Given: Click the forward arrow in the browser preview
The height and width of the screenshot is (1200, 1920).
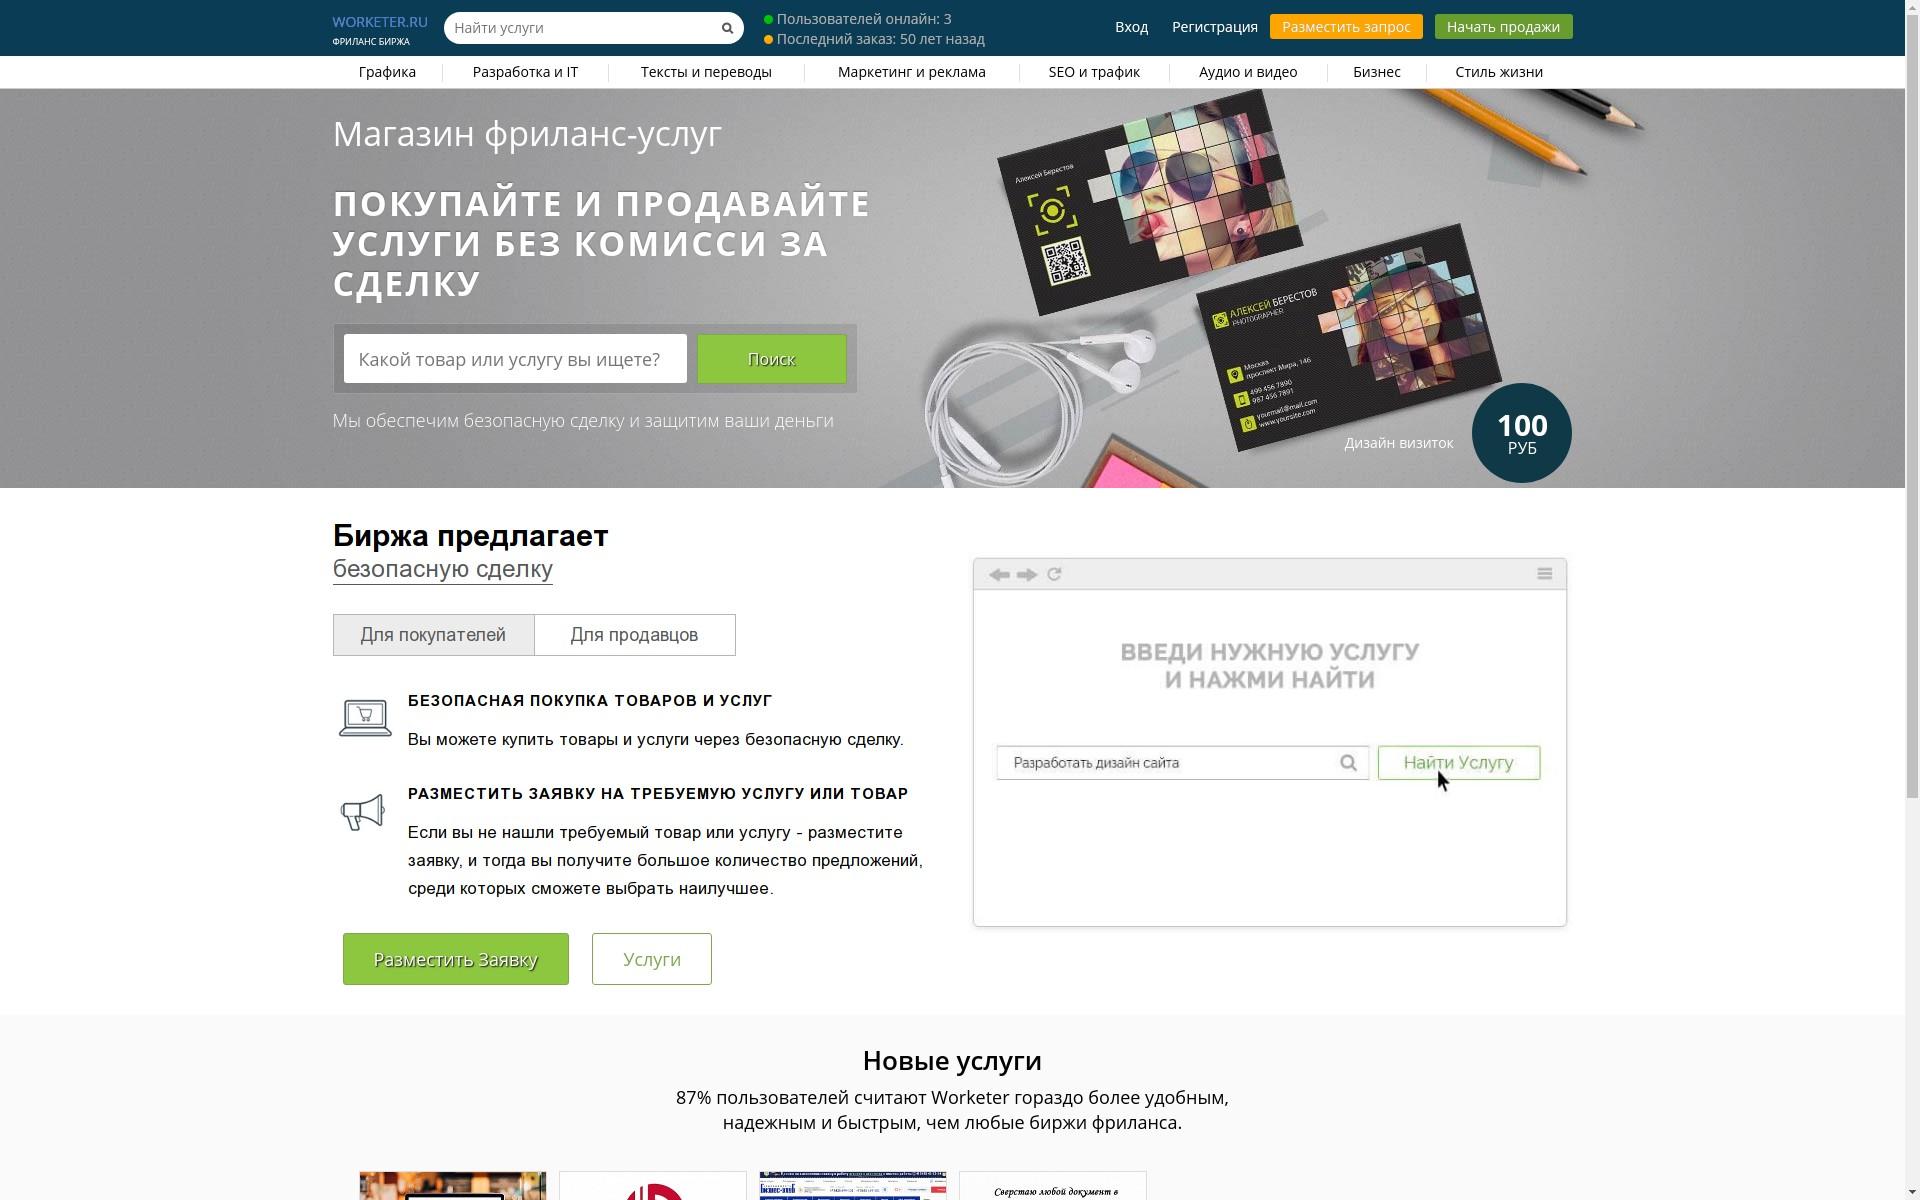Looking at the screenshot, I should pos(1027,574).
